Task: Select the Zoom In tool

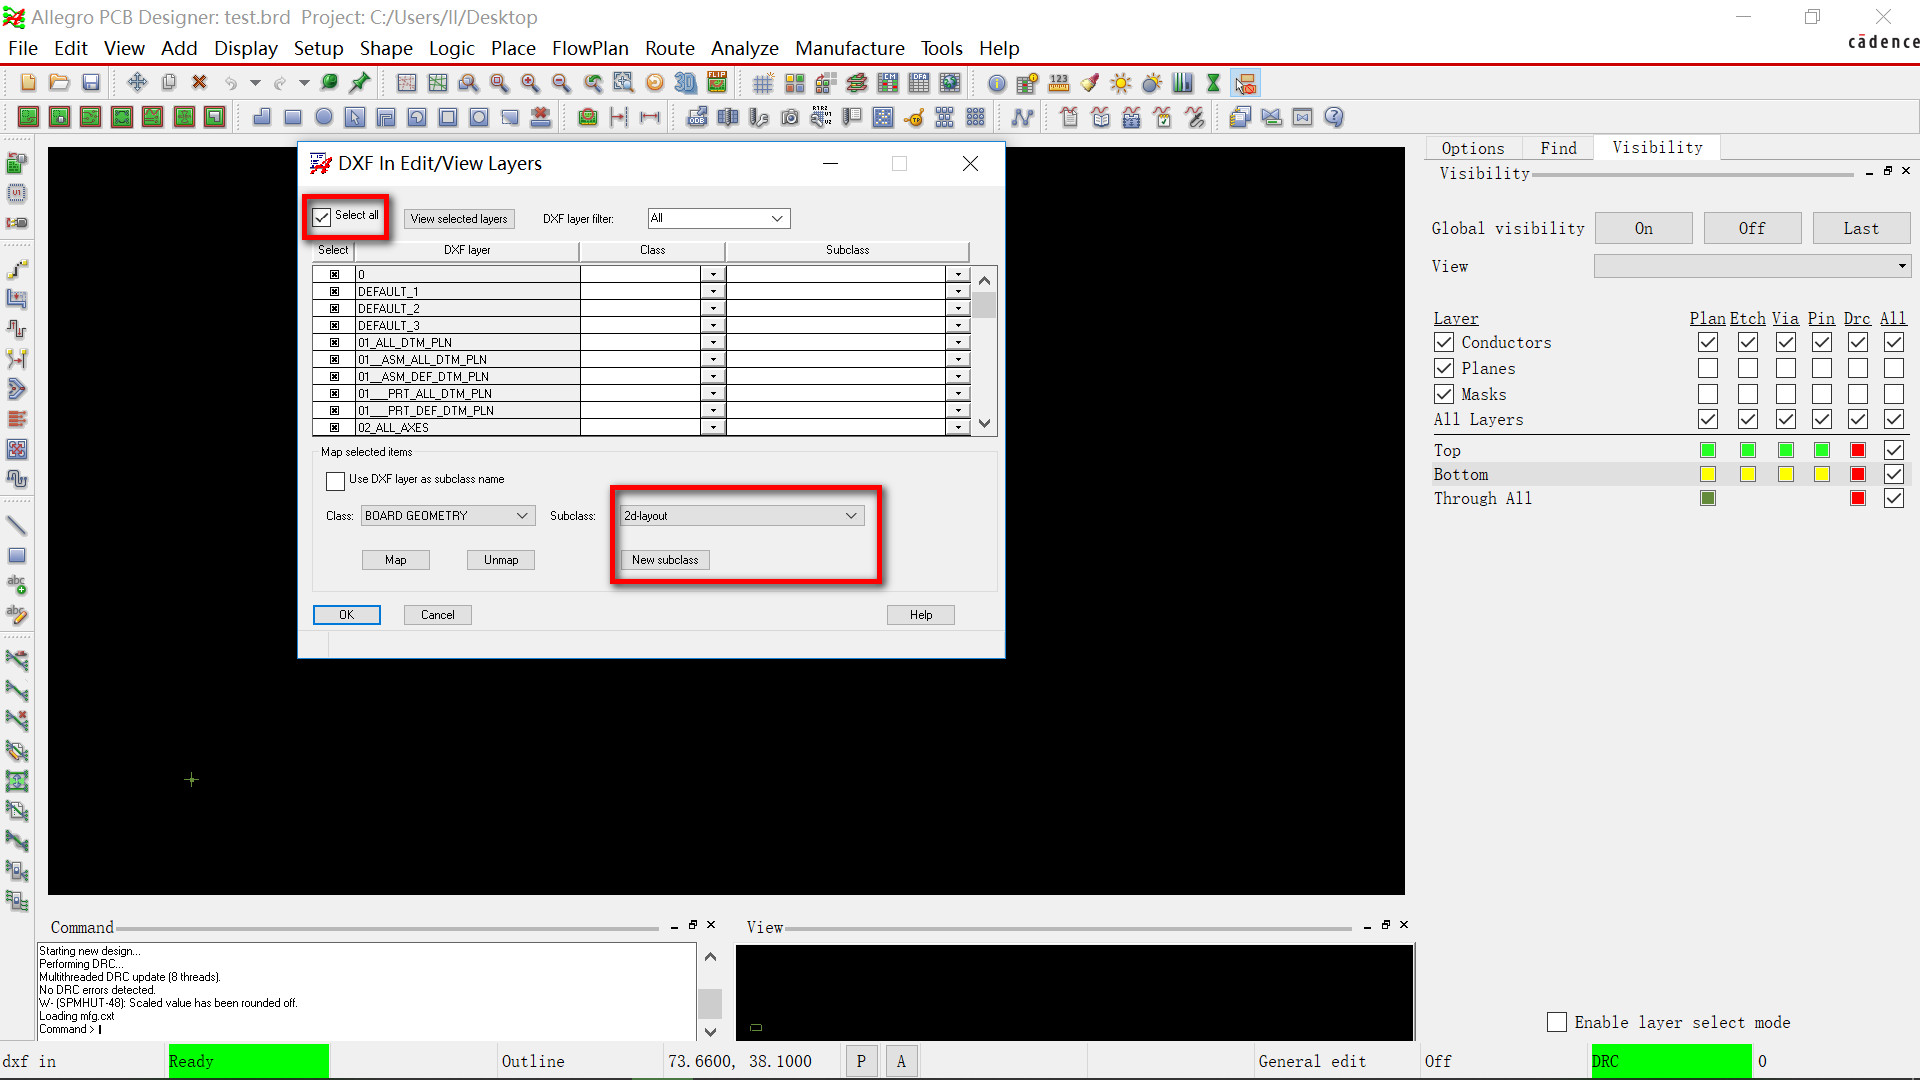Action: pos(530,83)
